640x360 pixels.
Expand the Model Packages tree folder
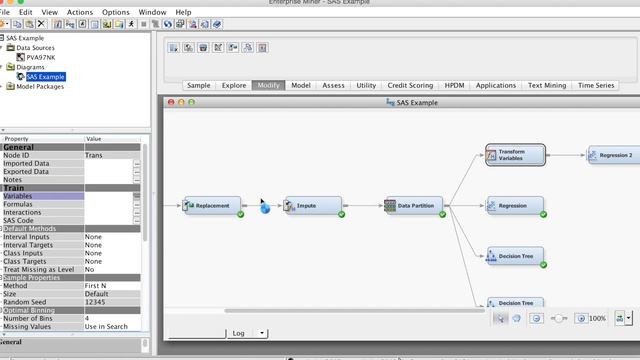pos(2,87)
